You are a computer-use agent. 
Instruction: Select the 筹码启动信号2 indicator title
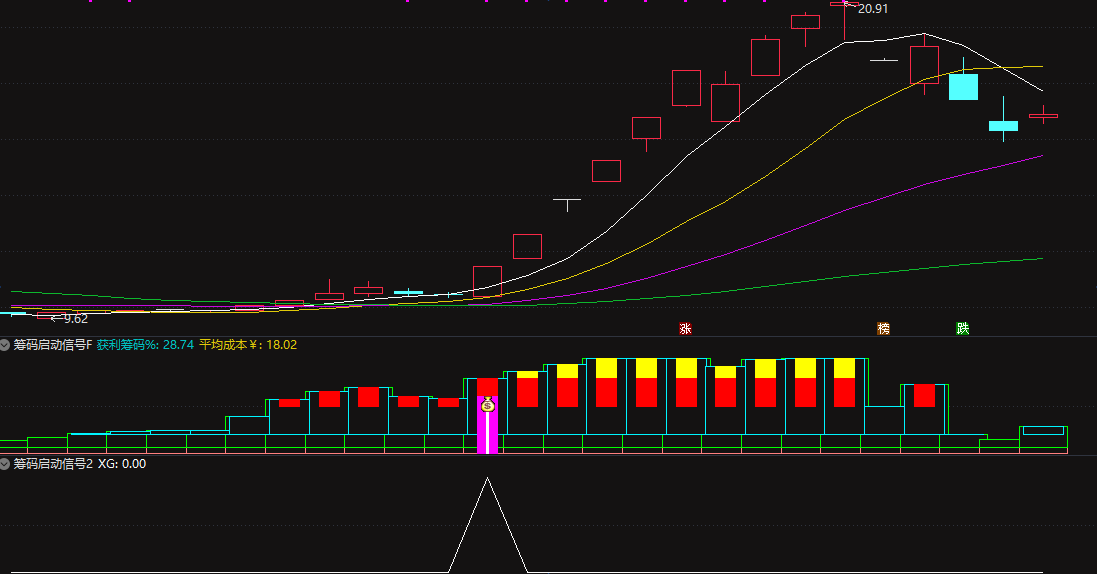(52, 463)
